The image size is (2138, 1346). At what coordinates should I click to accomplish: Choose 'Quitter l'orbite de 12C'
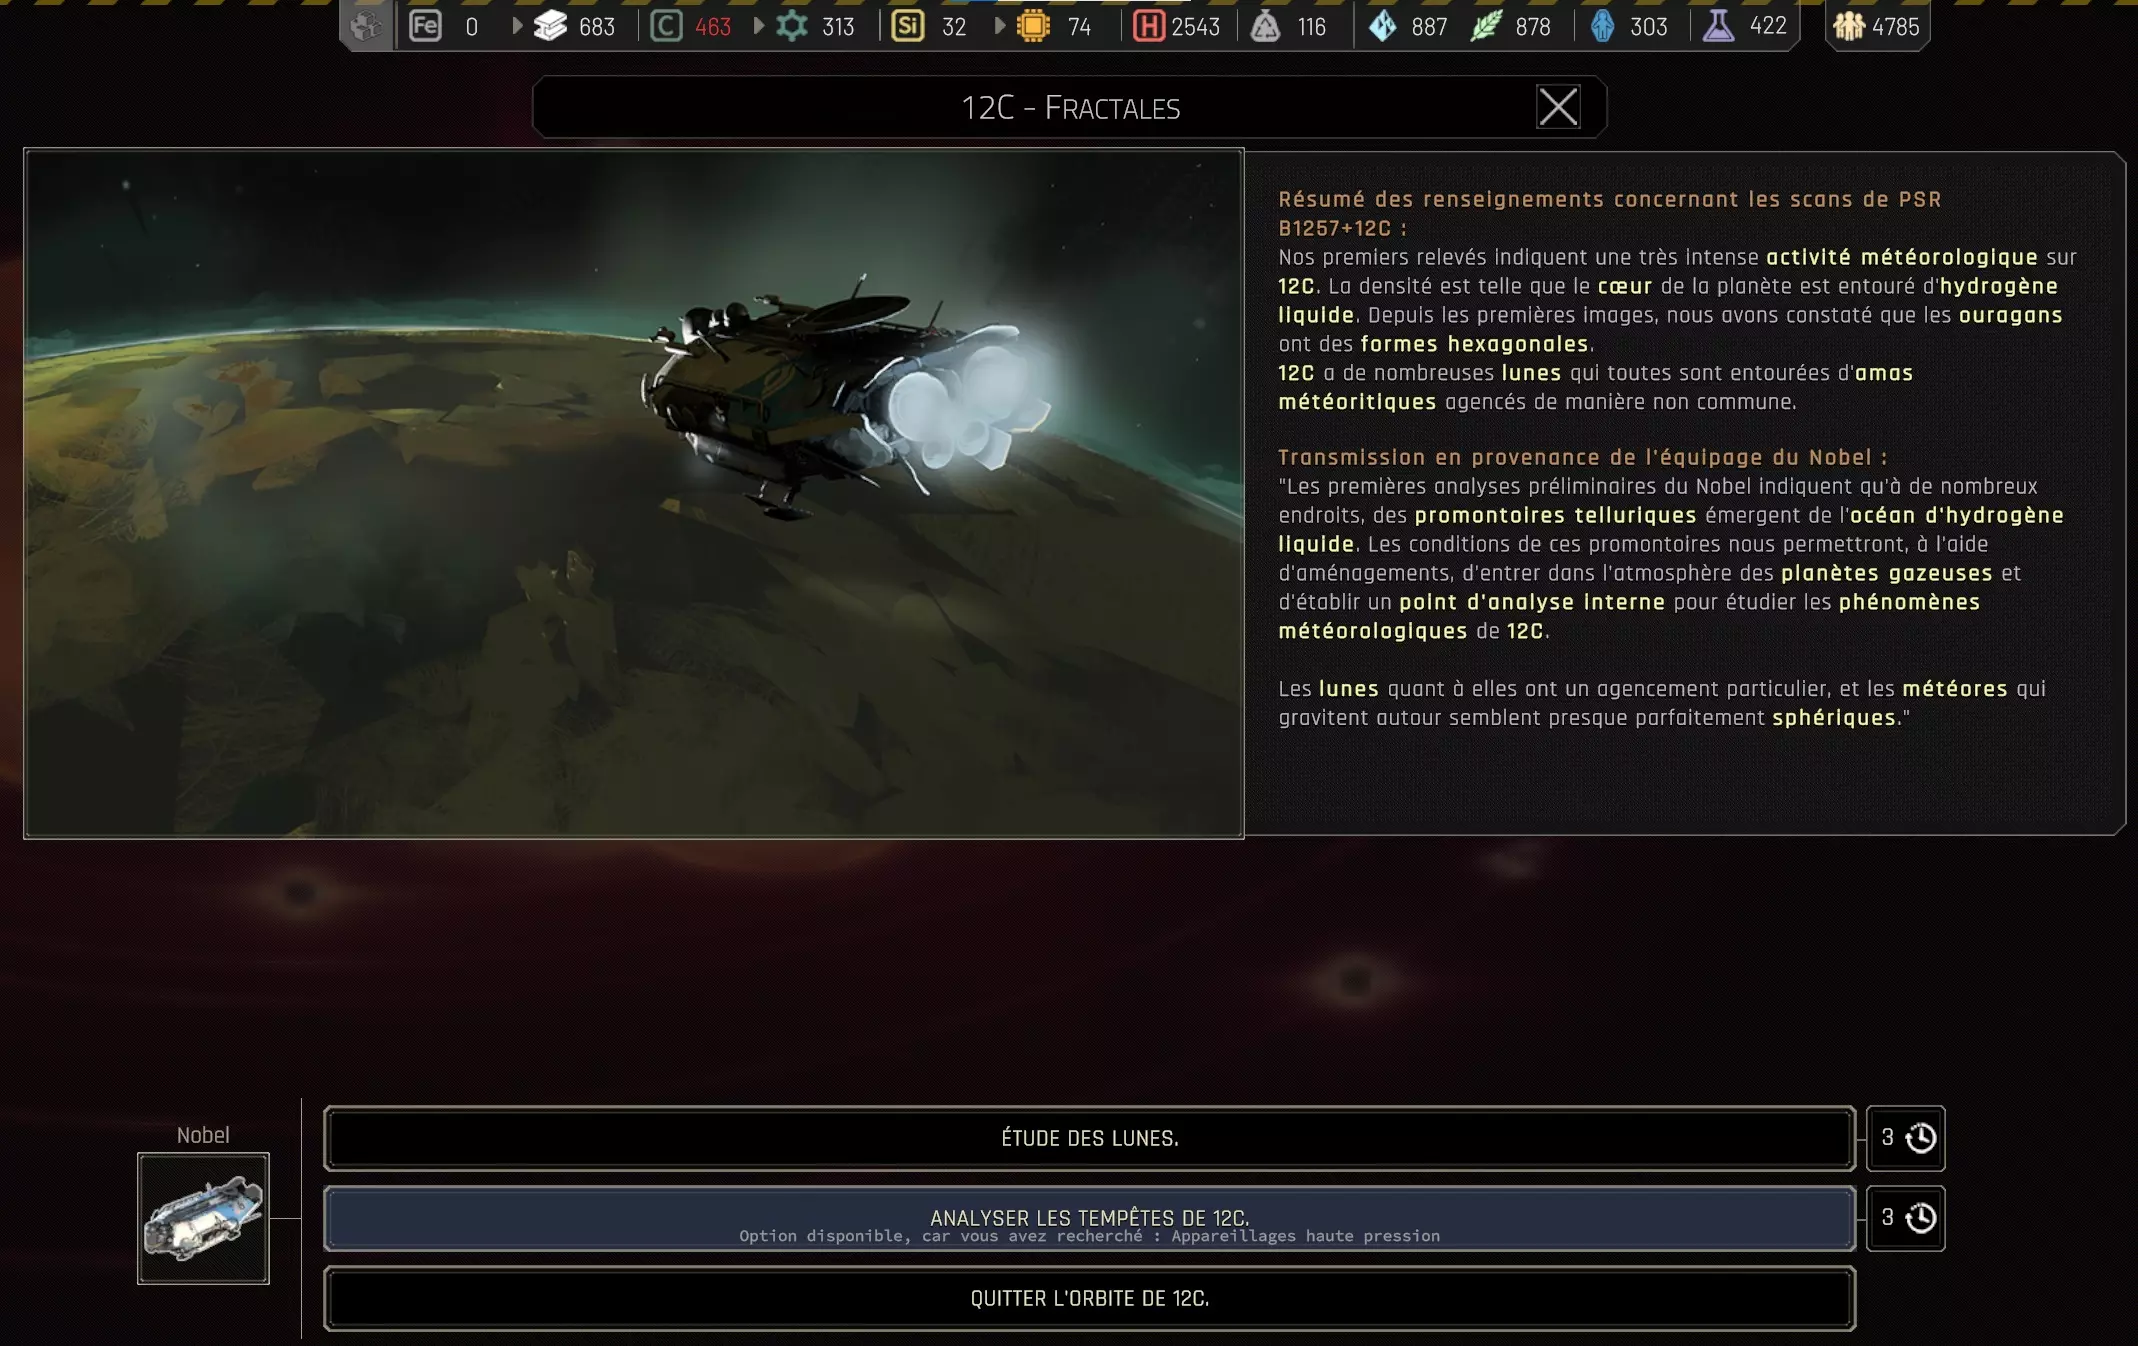1089,1298
